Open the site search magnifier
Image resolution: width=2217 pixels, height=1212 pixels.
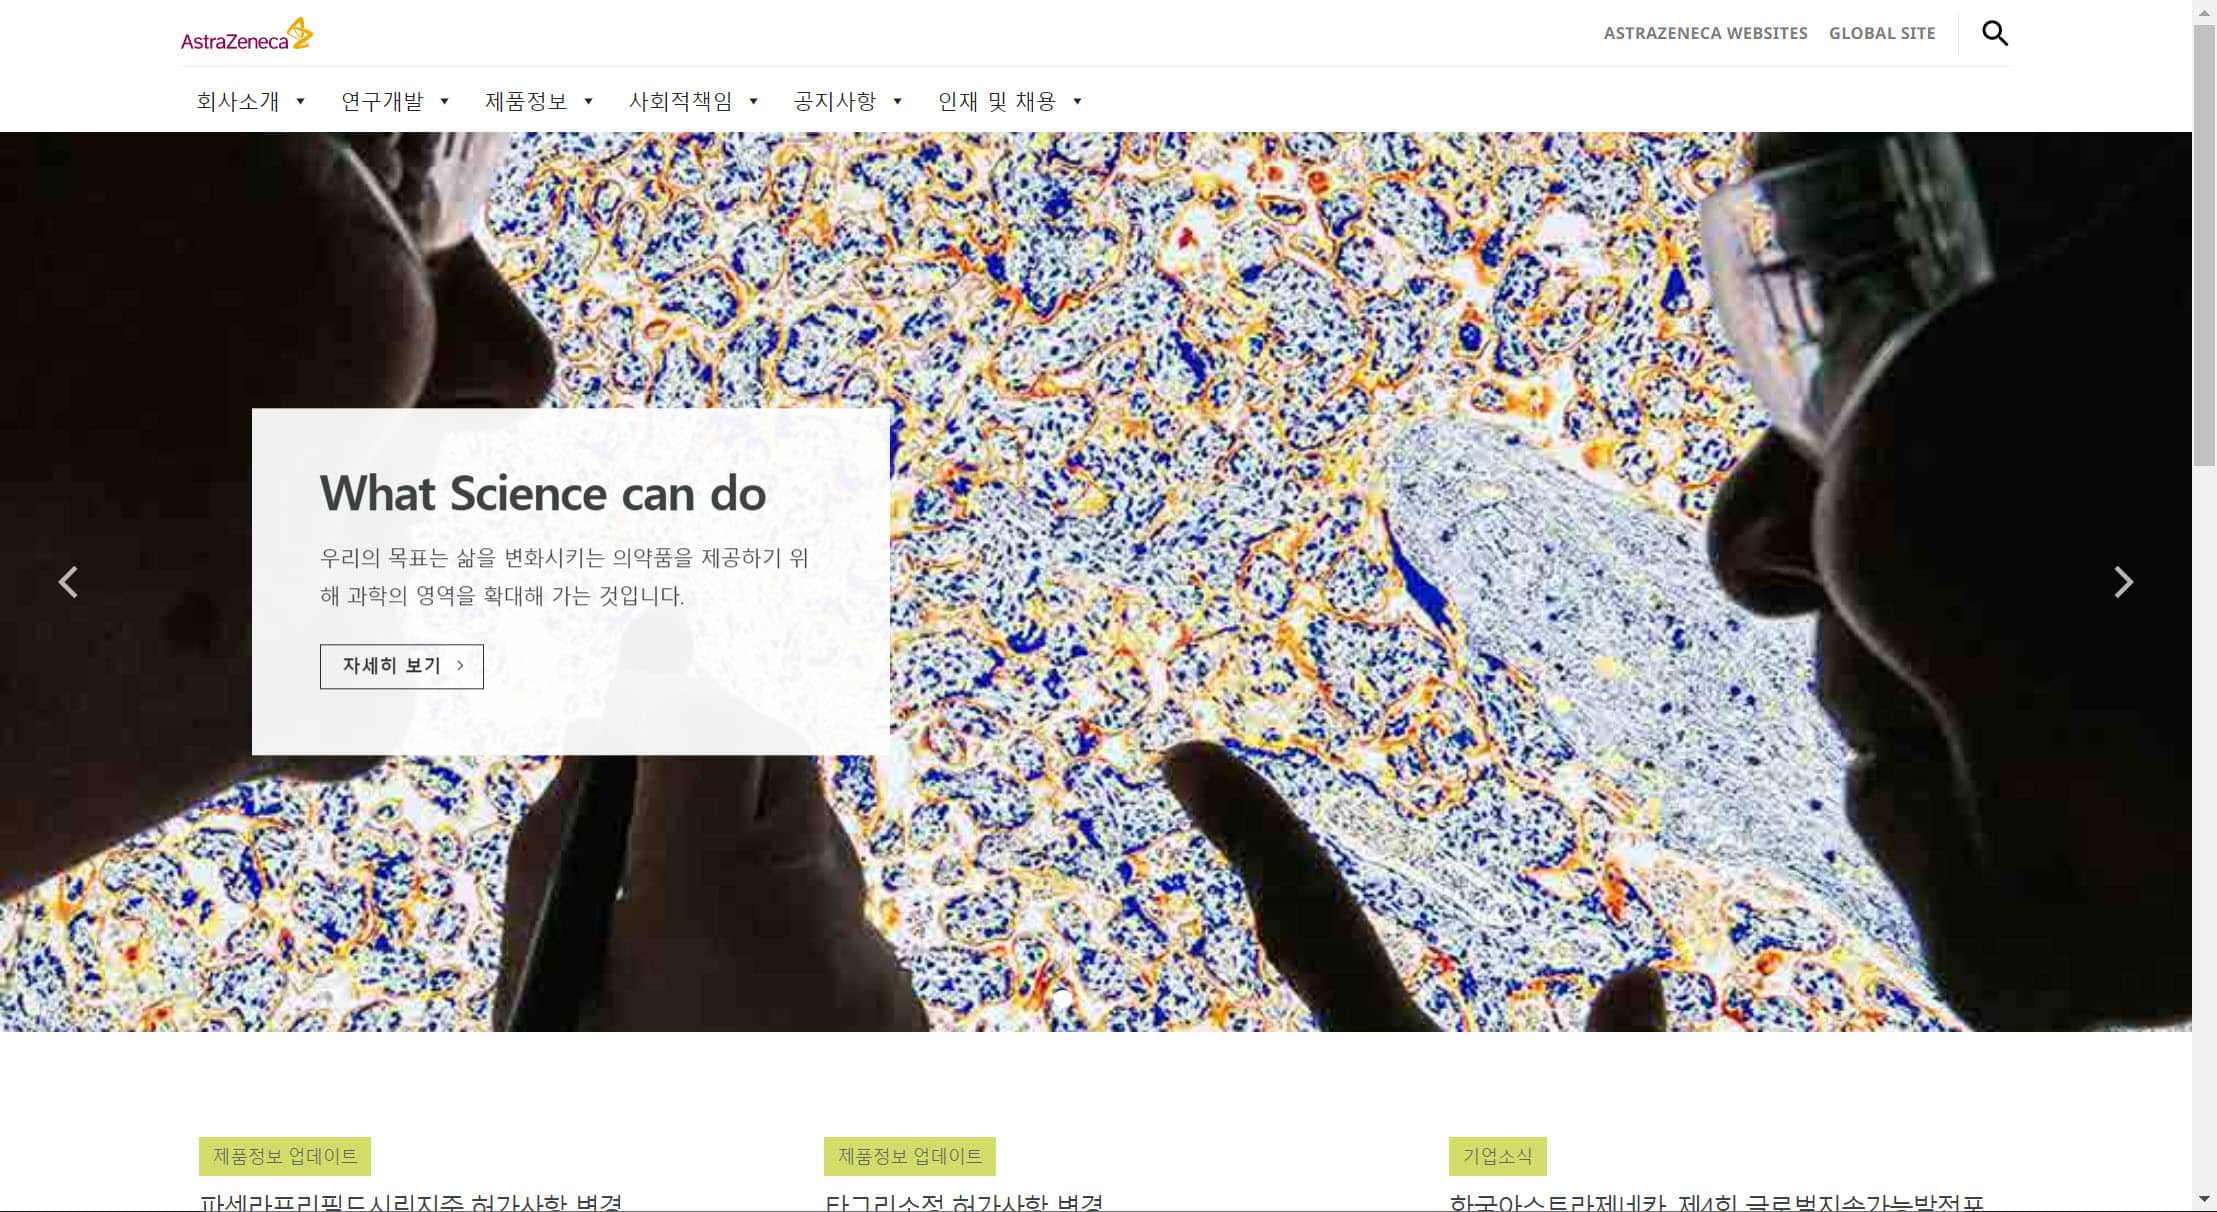pos(1996,33)
